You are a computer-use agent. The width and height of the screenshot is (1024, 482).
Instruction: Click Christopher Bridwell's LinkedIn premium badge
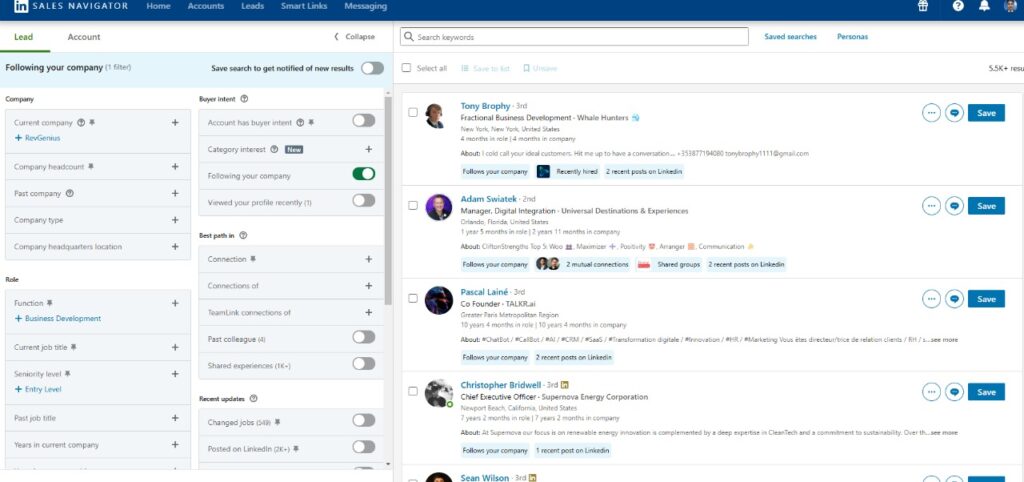pyautogui.click(x=565, y=385)
